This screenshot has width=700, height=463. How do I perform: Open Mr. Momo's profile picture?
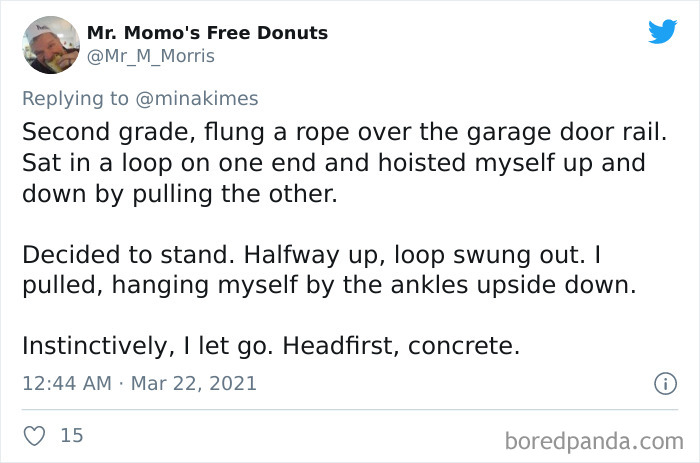point(50,44)
